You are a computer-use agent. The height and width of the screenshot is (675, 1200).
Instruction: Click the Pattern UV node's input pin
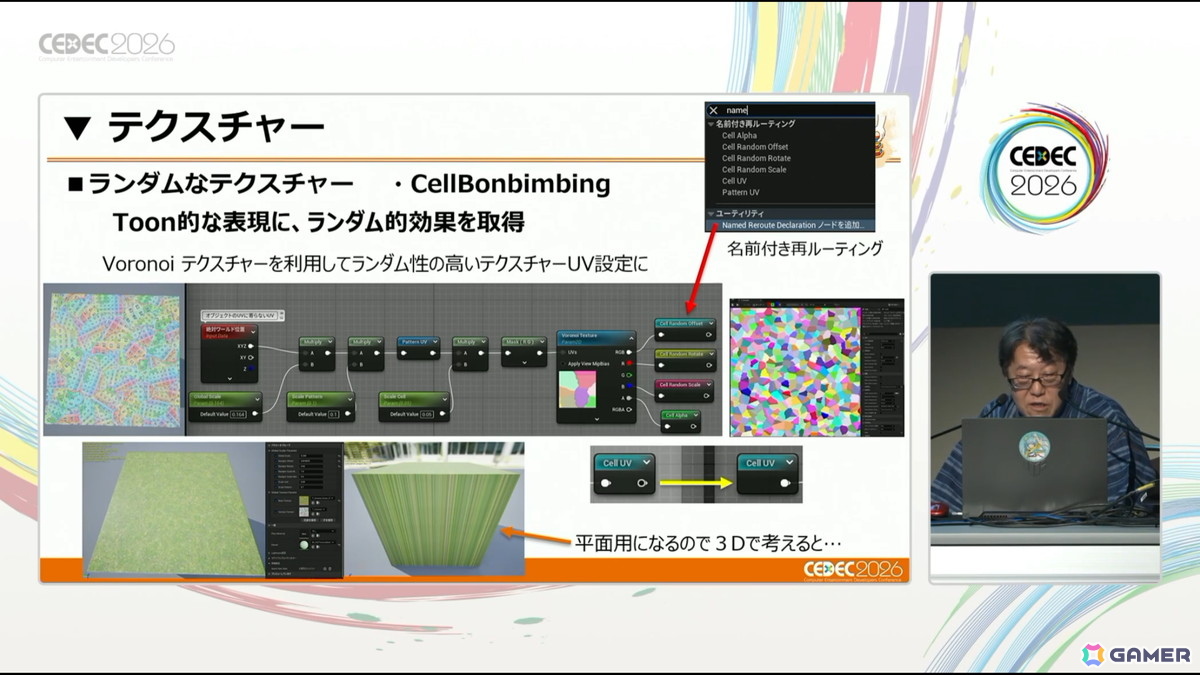click(x=403, y=353)
